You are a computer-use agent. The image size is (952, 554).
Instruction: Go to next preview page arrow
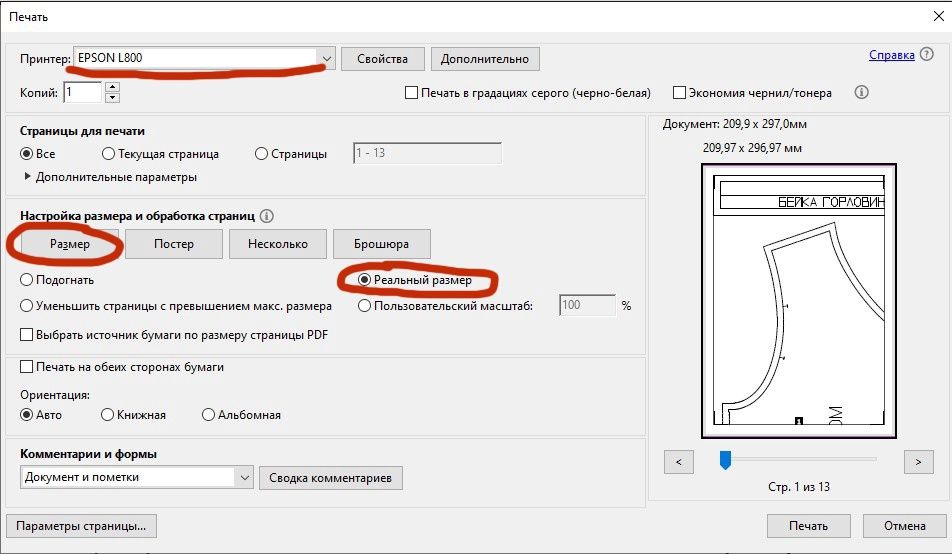pyautogui.click(x=917, y=461)
